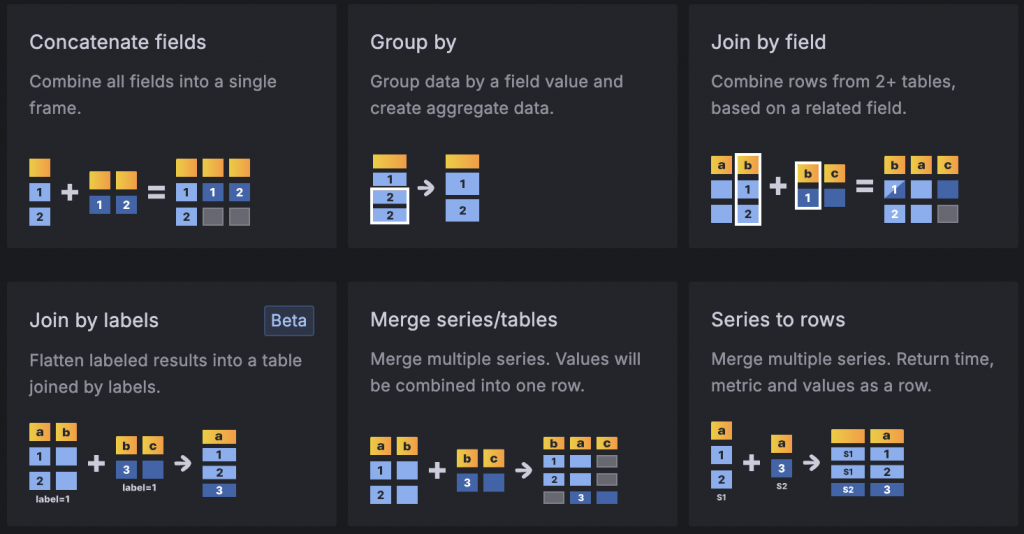Click the Group by diagram illustration
The height and width of the screenshot is (534, 1024).
425,188
